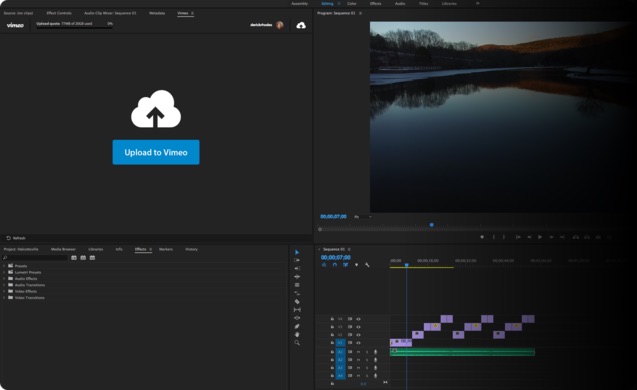Viewport: 637px width, 390px height.
Task: Click Add Marker in Program monitor
Action: coord(482,237)
